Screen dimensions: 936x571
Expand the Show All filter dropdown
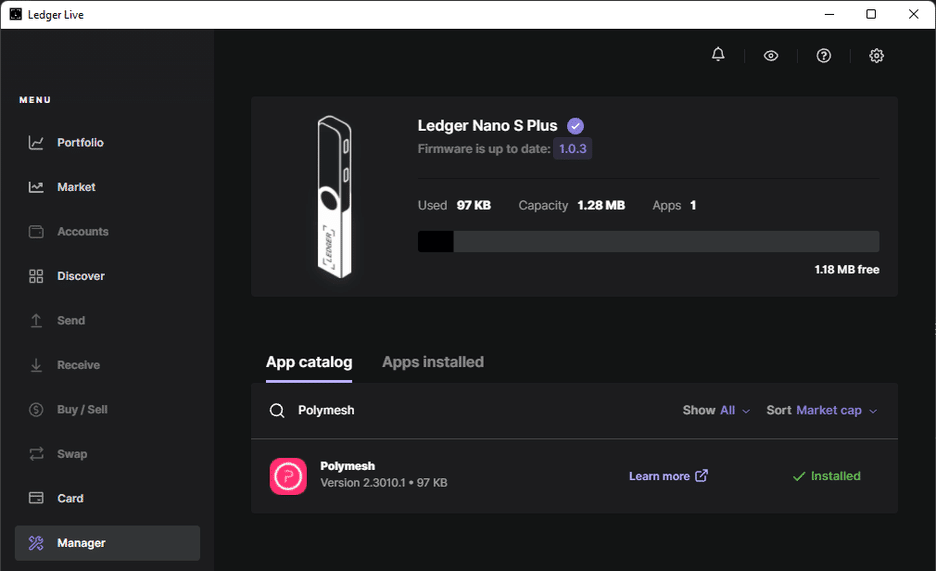[716, 410]
